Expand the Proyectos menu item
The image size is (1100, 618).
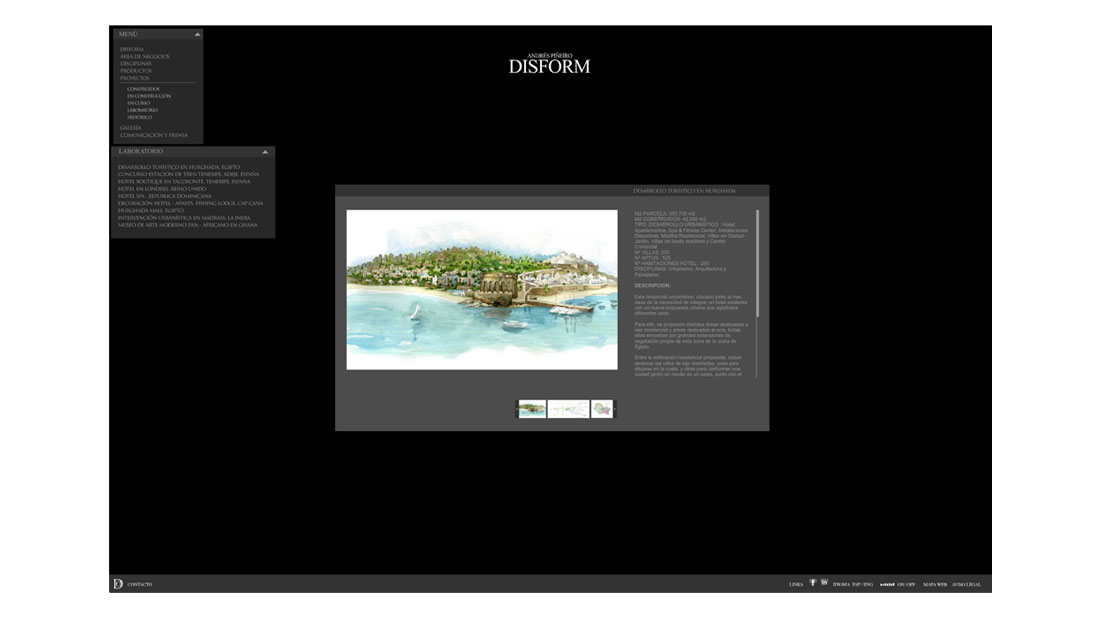pos(136,77)
